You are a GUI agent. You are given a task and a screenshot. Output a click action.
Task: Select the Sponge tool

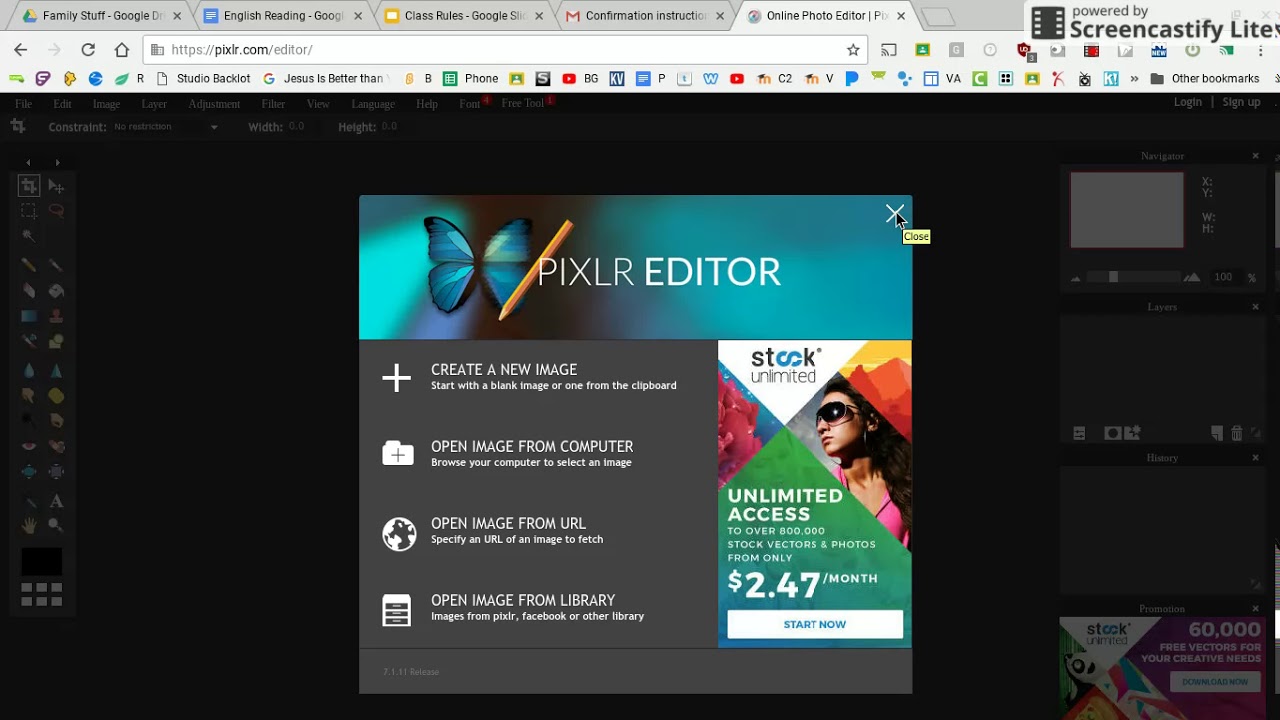pyautogui.click(x=56, y=395)
